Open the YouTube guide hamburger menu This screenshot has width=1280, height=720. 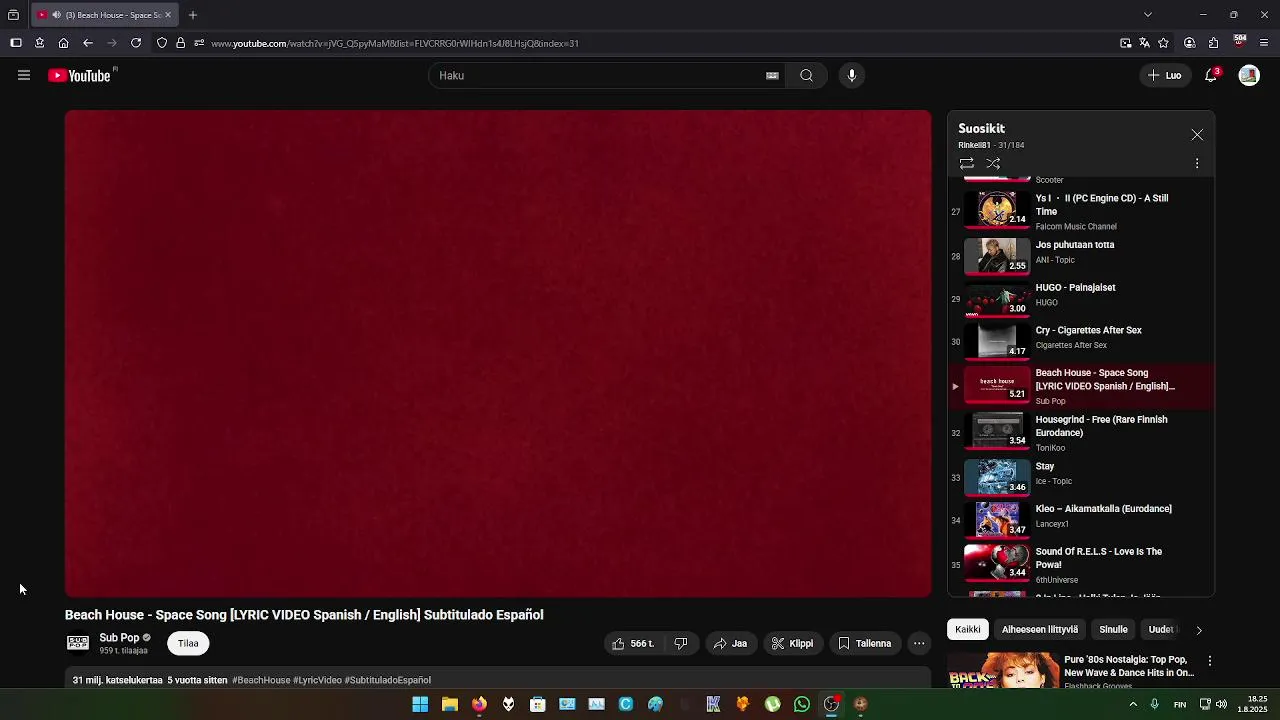click(x=24, y=75)
